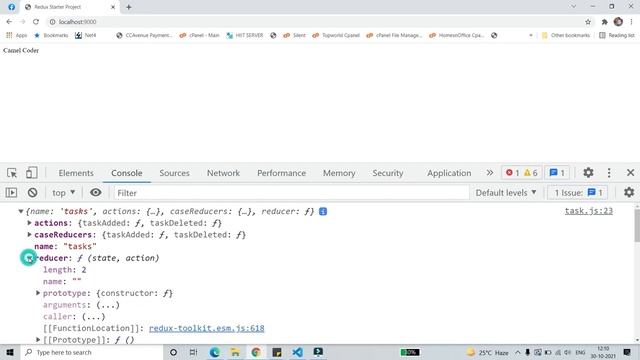This screenshot has height=360, width=640.
Task: Open the Reading list
Action: pos(617,35)
